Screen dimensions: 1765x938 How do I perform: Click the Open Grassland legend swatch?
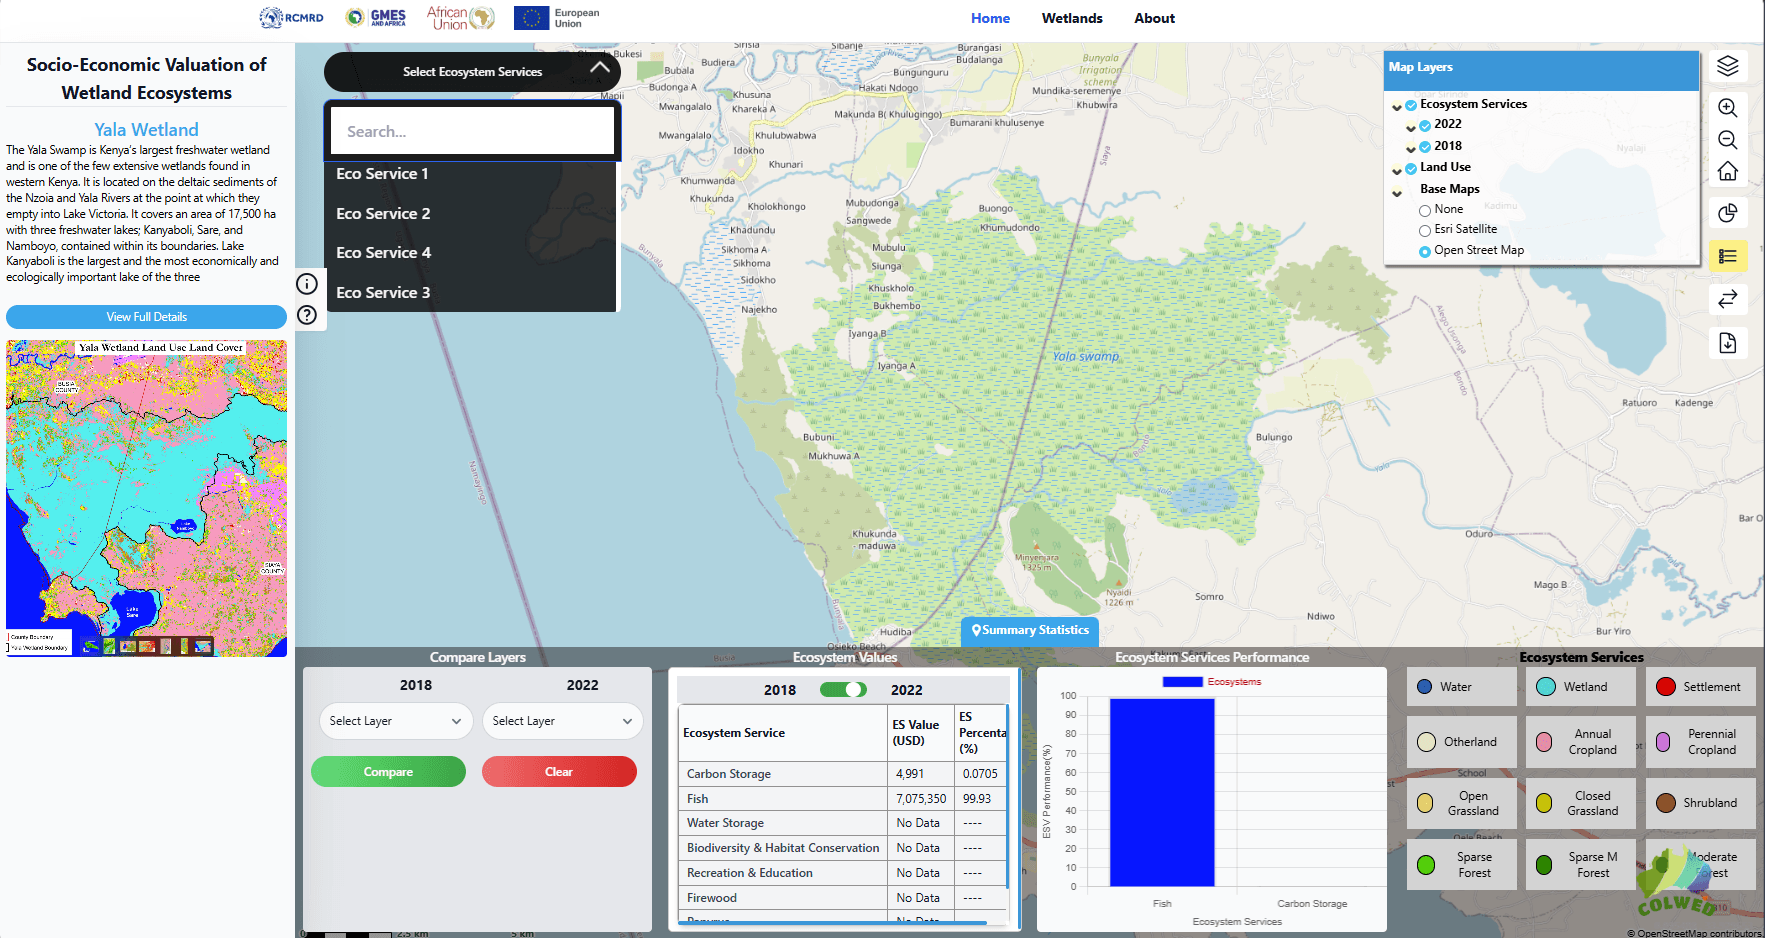pyautogui.click(x=1425, y=803)
